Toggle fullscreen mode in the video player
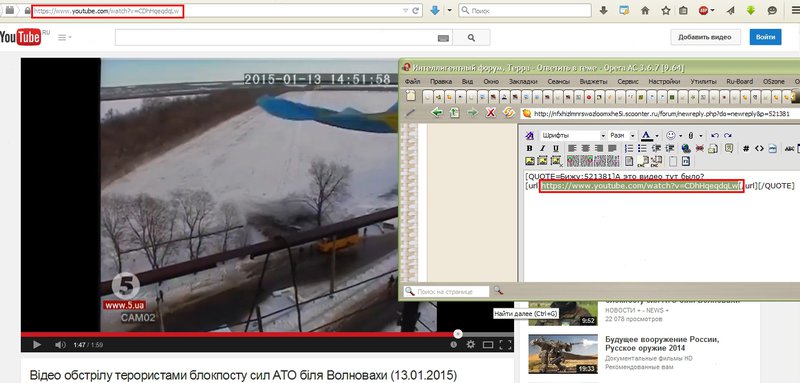Viewport: 800px width, 383px height. 505,345
